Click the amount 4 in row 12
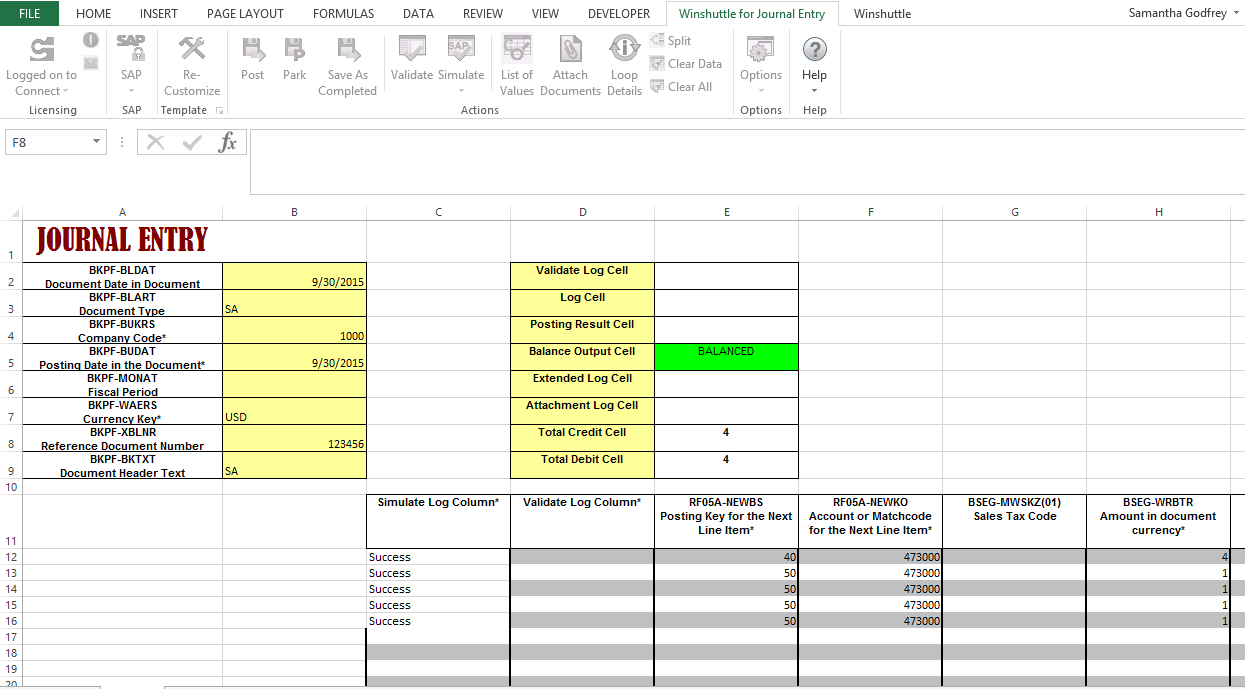 tap(1158, 557)
